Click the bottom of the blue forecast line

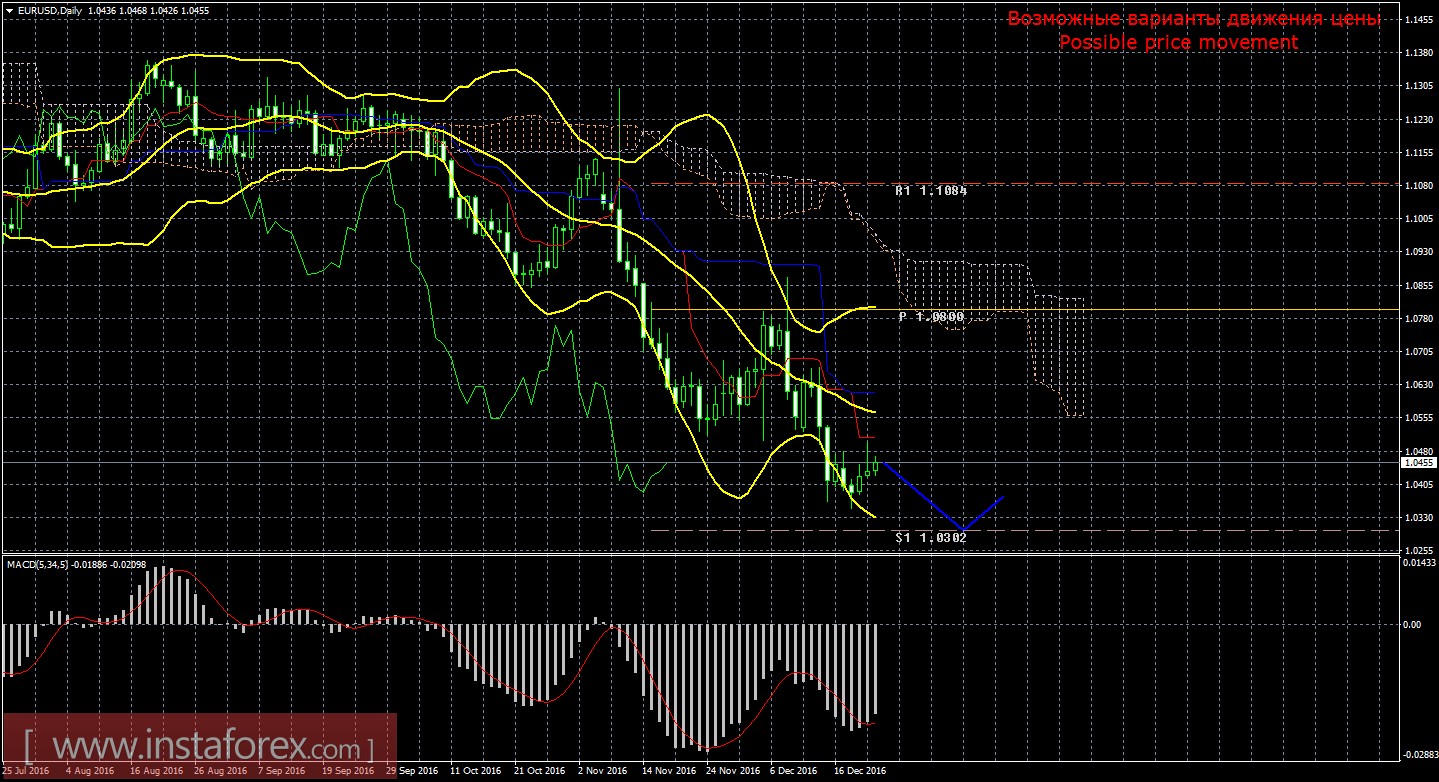point(962,529)
